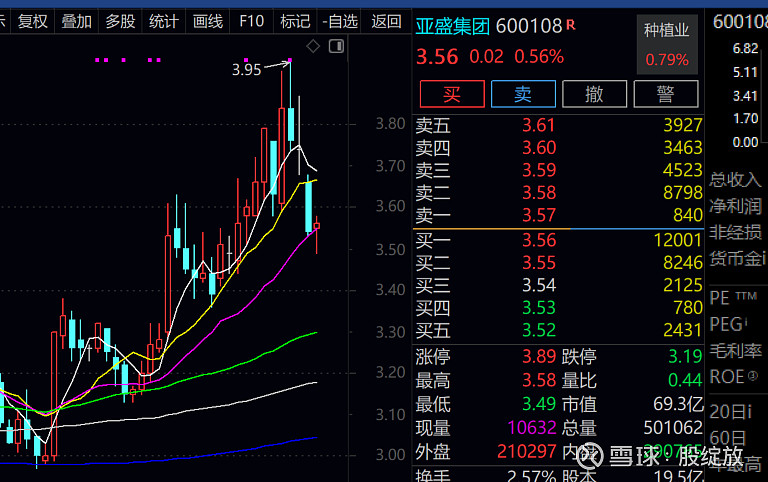Click 跌停 limit-down price 3.19
The height and width of the screenshot is (482, 768).
[x=685, y=357]
